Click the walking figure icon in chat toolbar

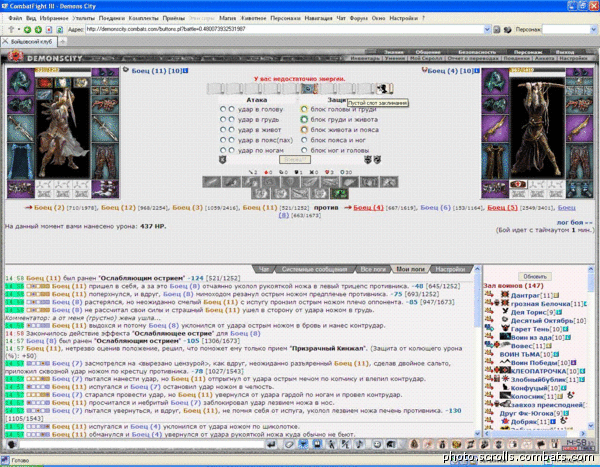click(331, 444)
